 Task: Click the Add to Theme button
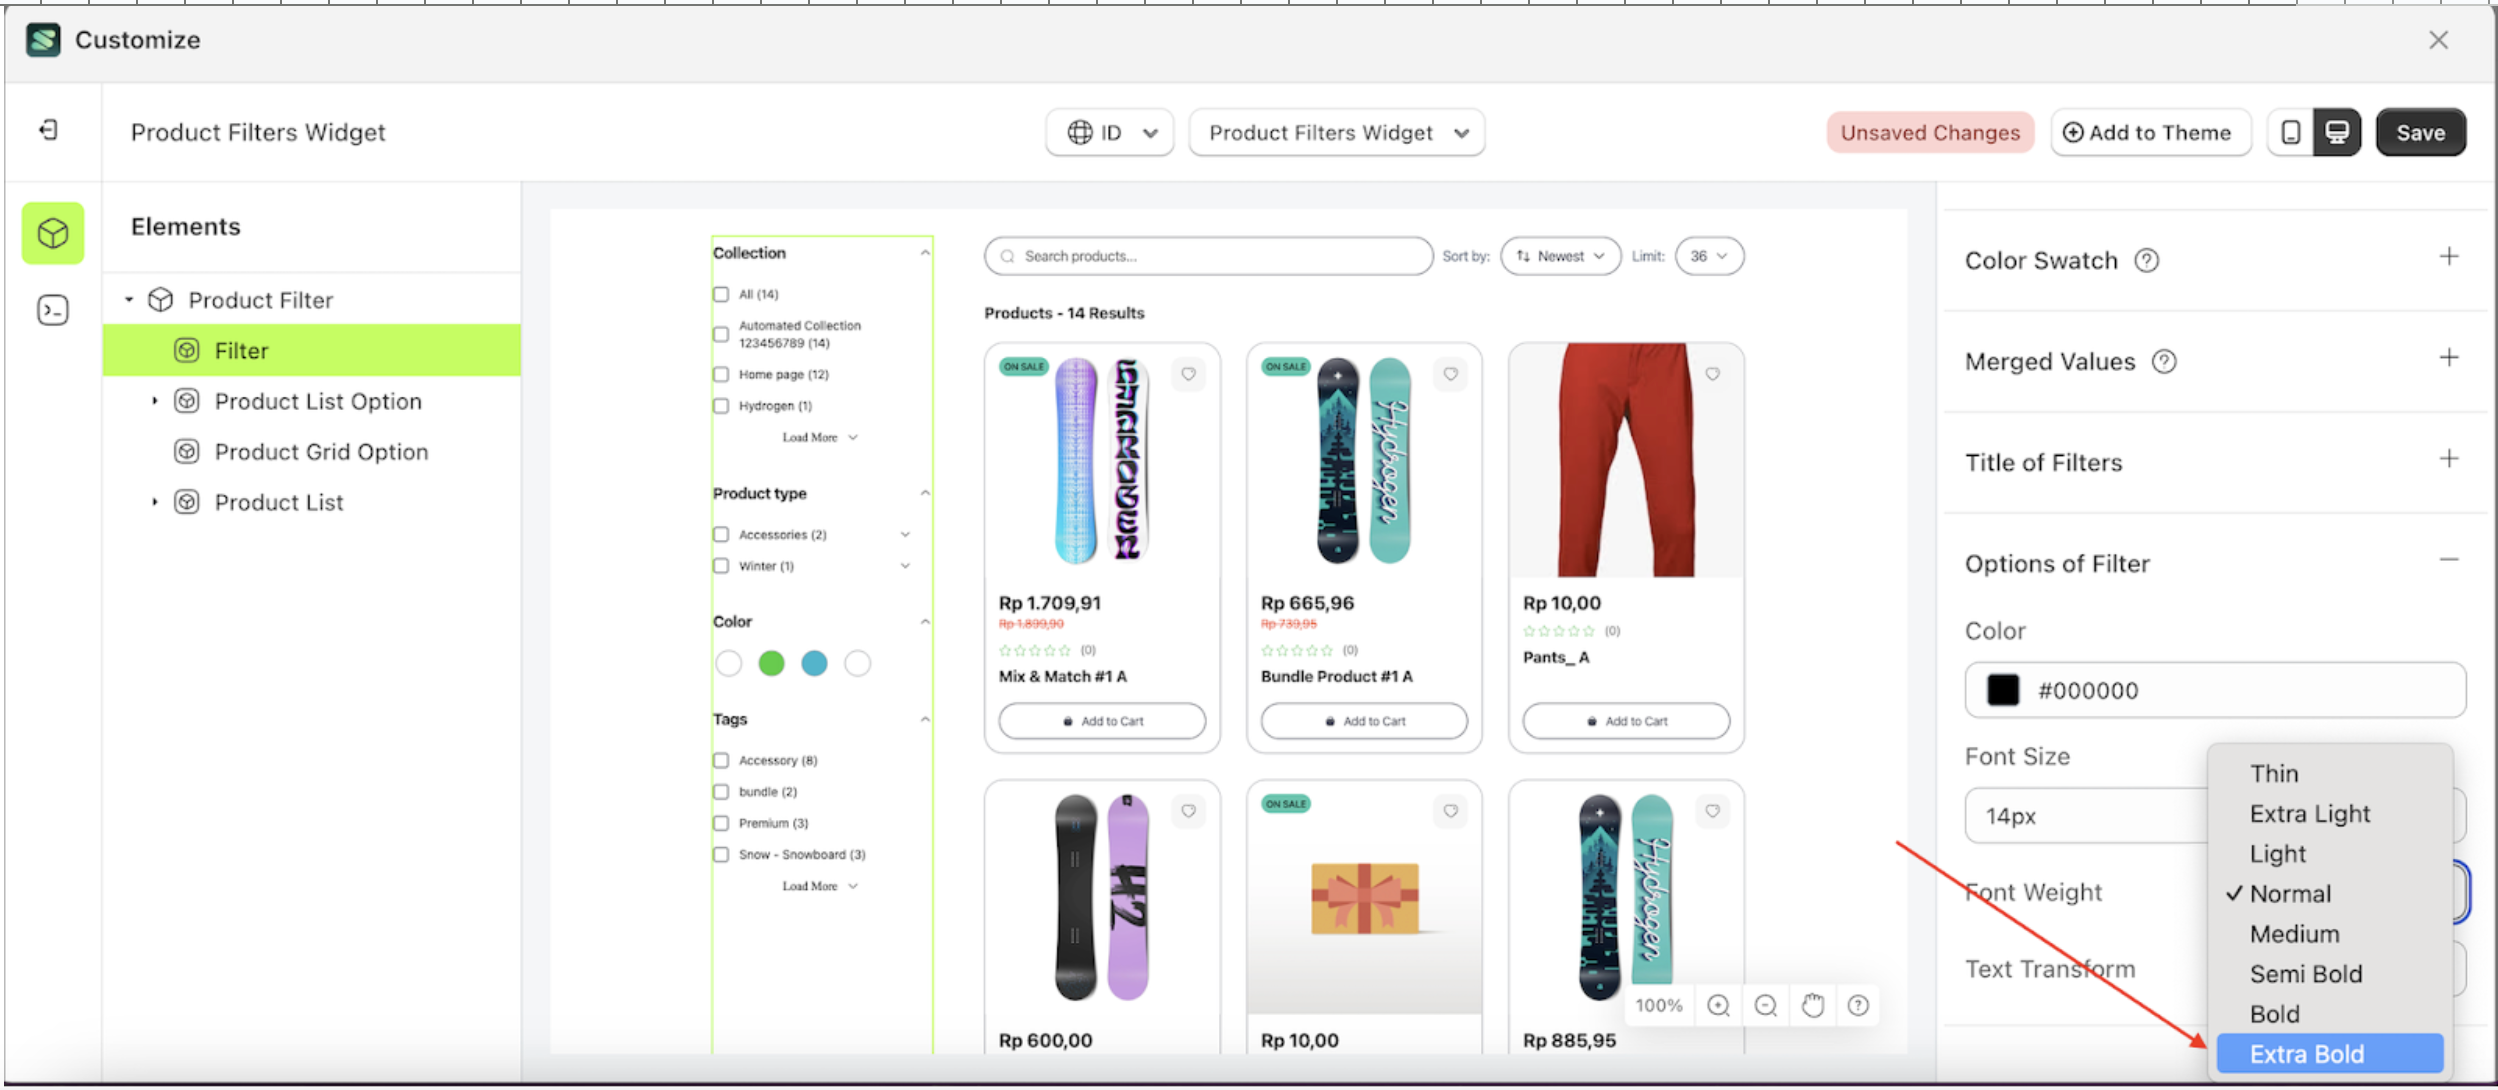tap(2150, 132)
